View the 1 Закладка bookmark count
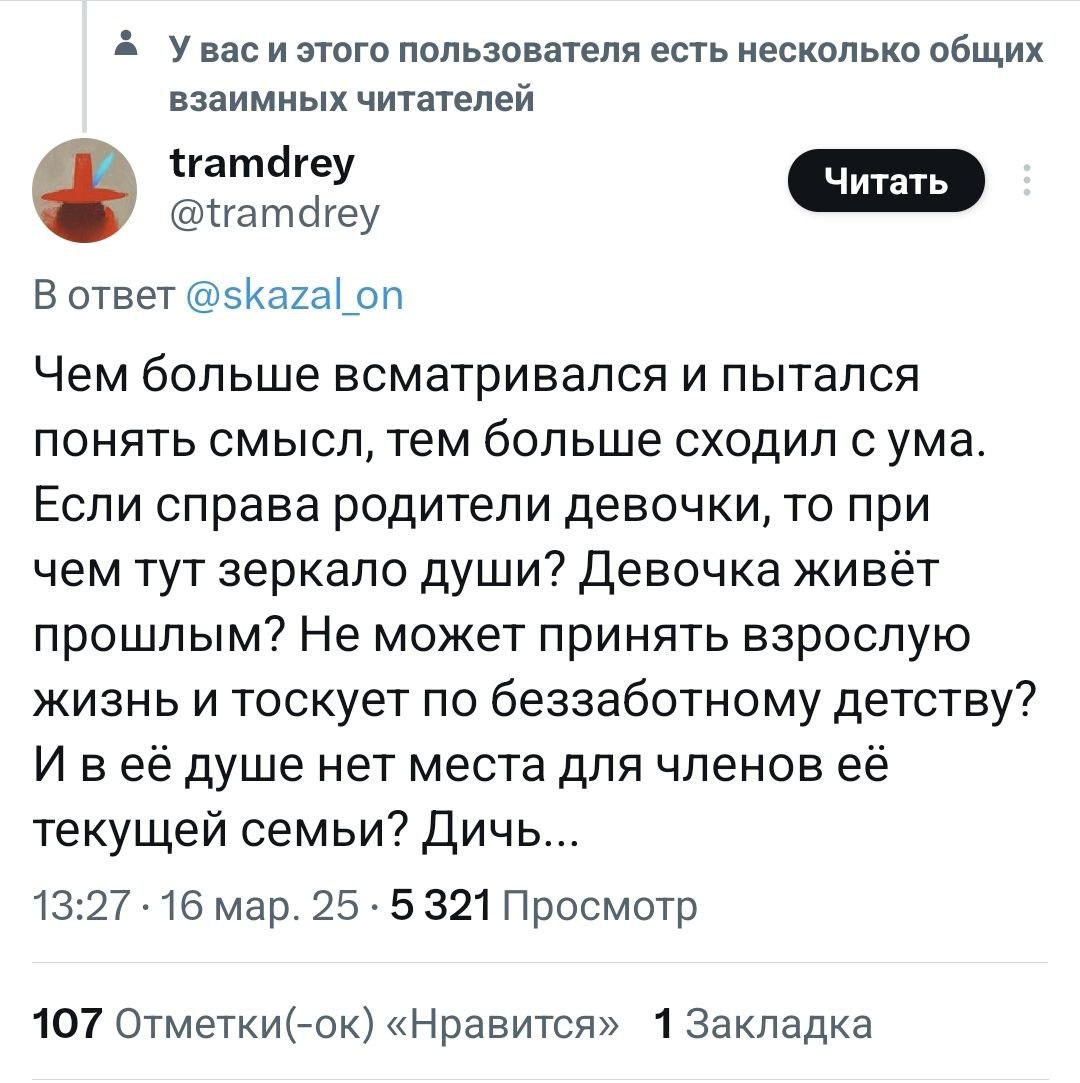1080x1083 pixels. [763, 1023]
